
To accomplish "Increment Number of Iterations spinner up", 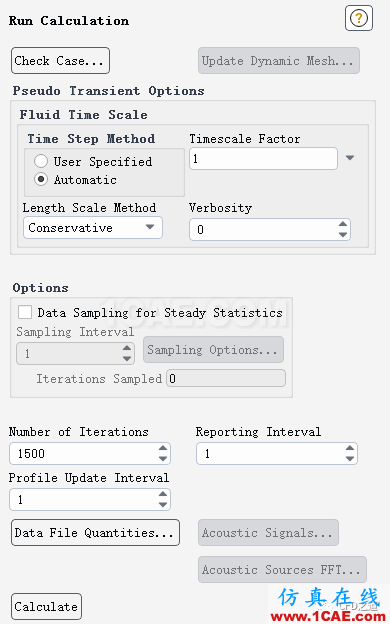I will coord(162,448).
